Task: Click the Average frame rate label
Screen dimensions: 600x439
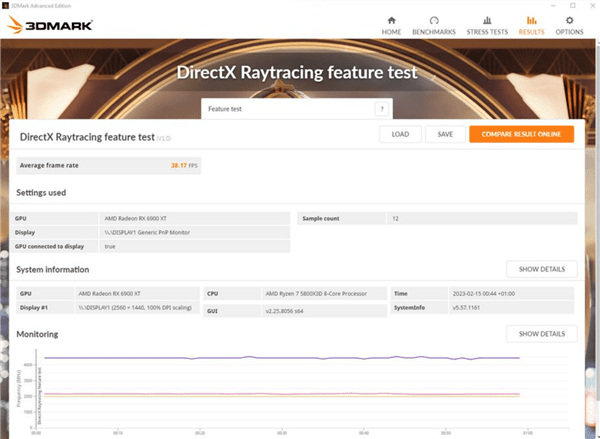Action: coord(49,166)
